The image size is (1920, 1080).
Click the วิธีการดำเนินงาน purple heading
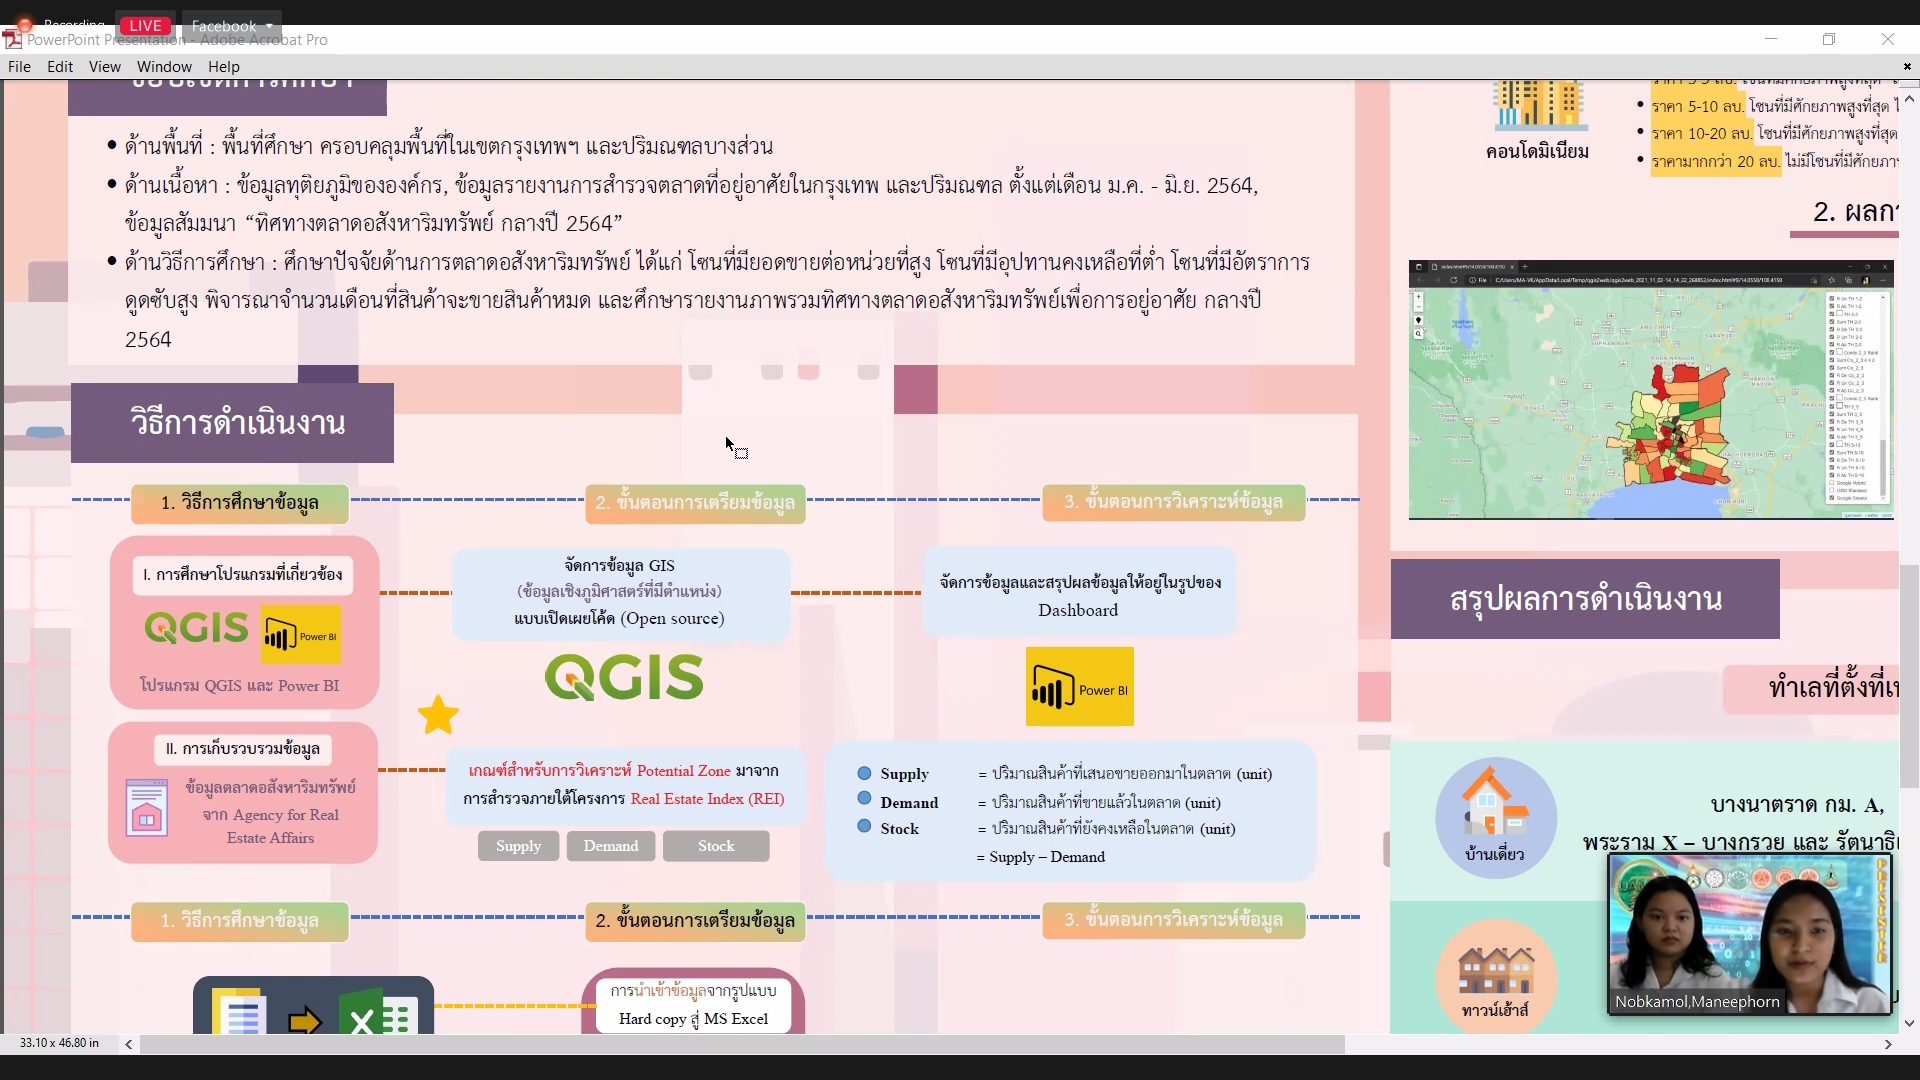click(233, 422)
